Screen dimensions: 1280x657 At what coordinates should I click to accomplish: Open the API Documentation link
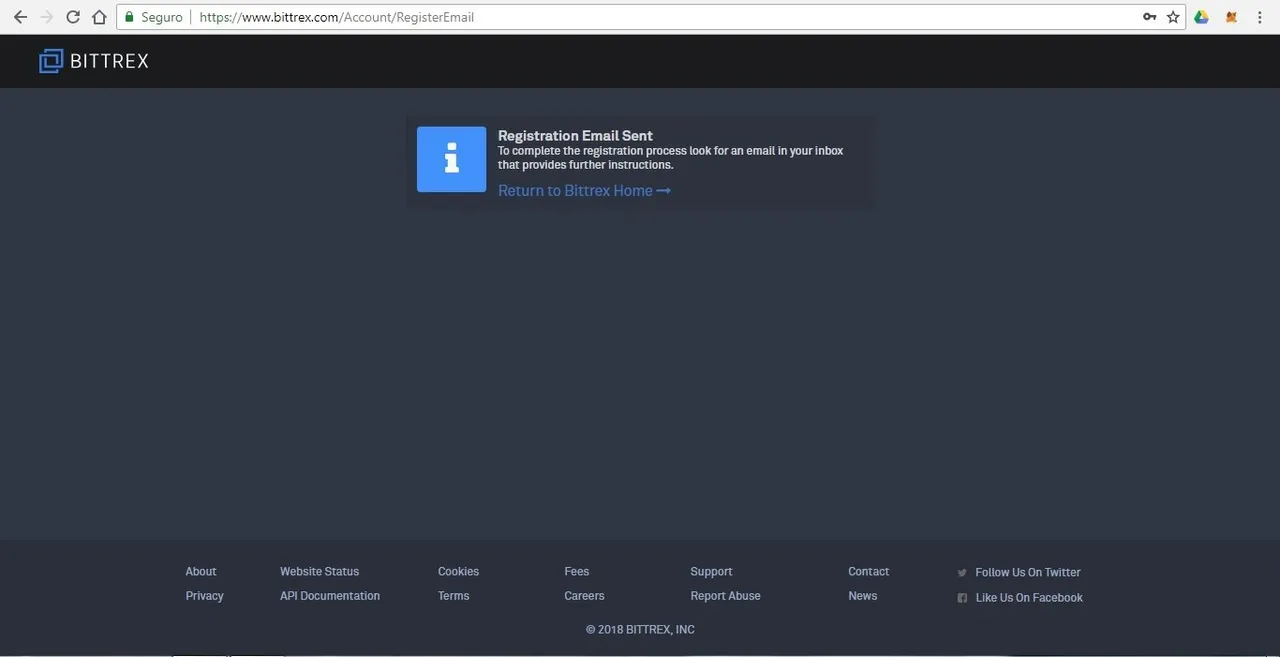(330, 596)
